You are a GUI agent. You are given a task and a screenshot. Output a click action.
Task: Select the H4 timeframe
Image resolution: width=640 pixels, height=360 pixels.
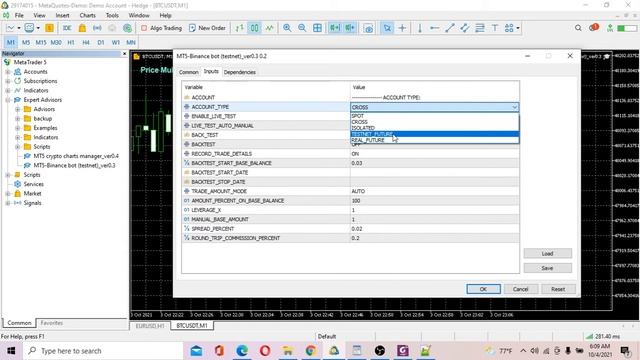pos(86,42)
